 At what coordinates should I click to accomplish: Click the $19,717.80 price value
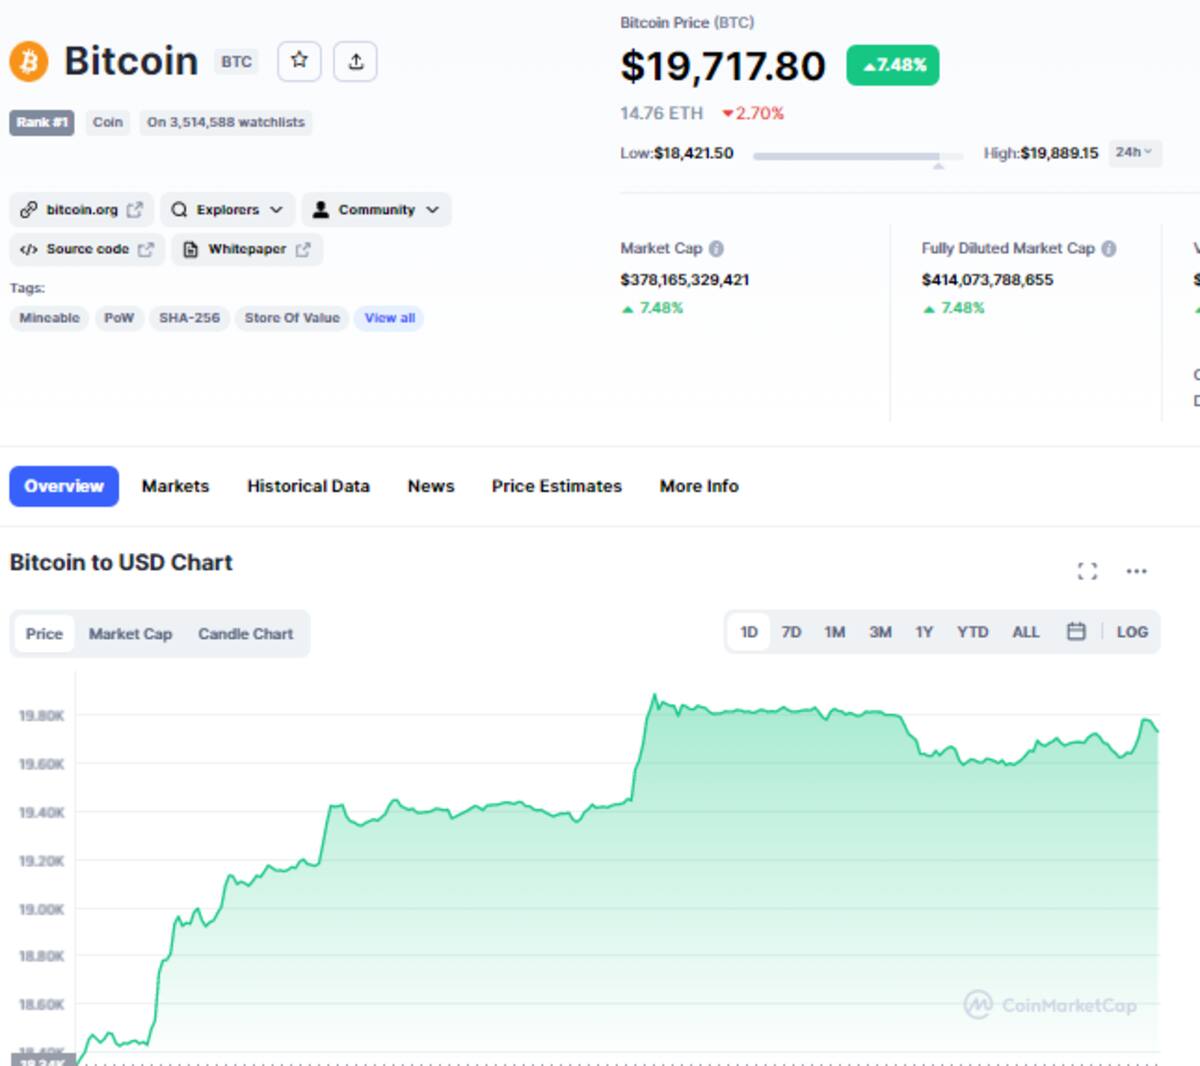(723, 66)
